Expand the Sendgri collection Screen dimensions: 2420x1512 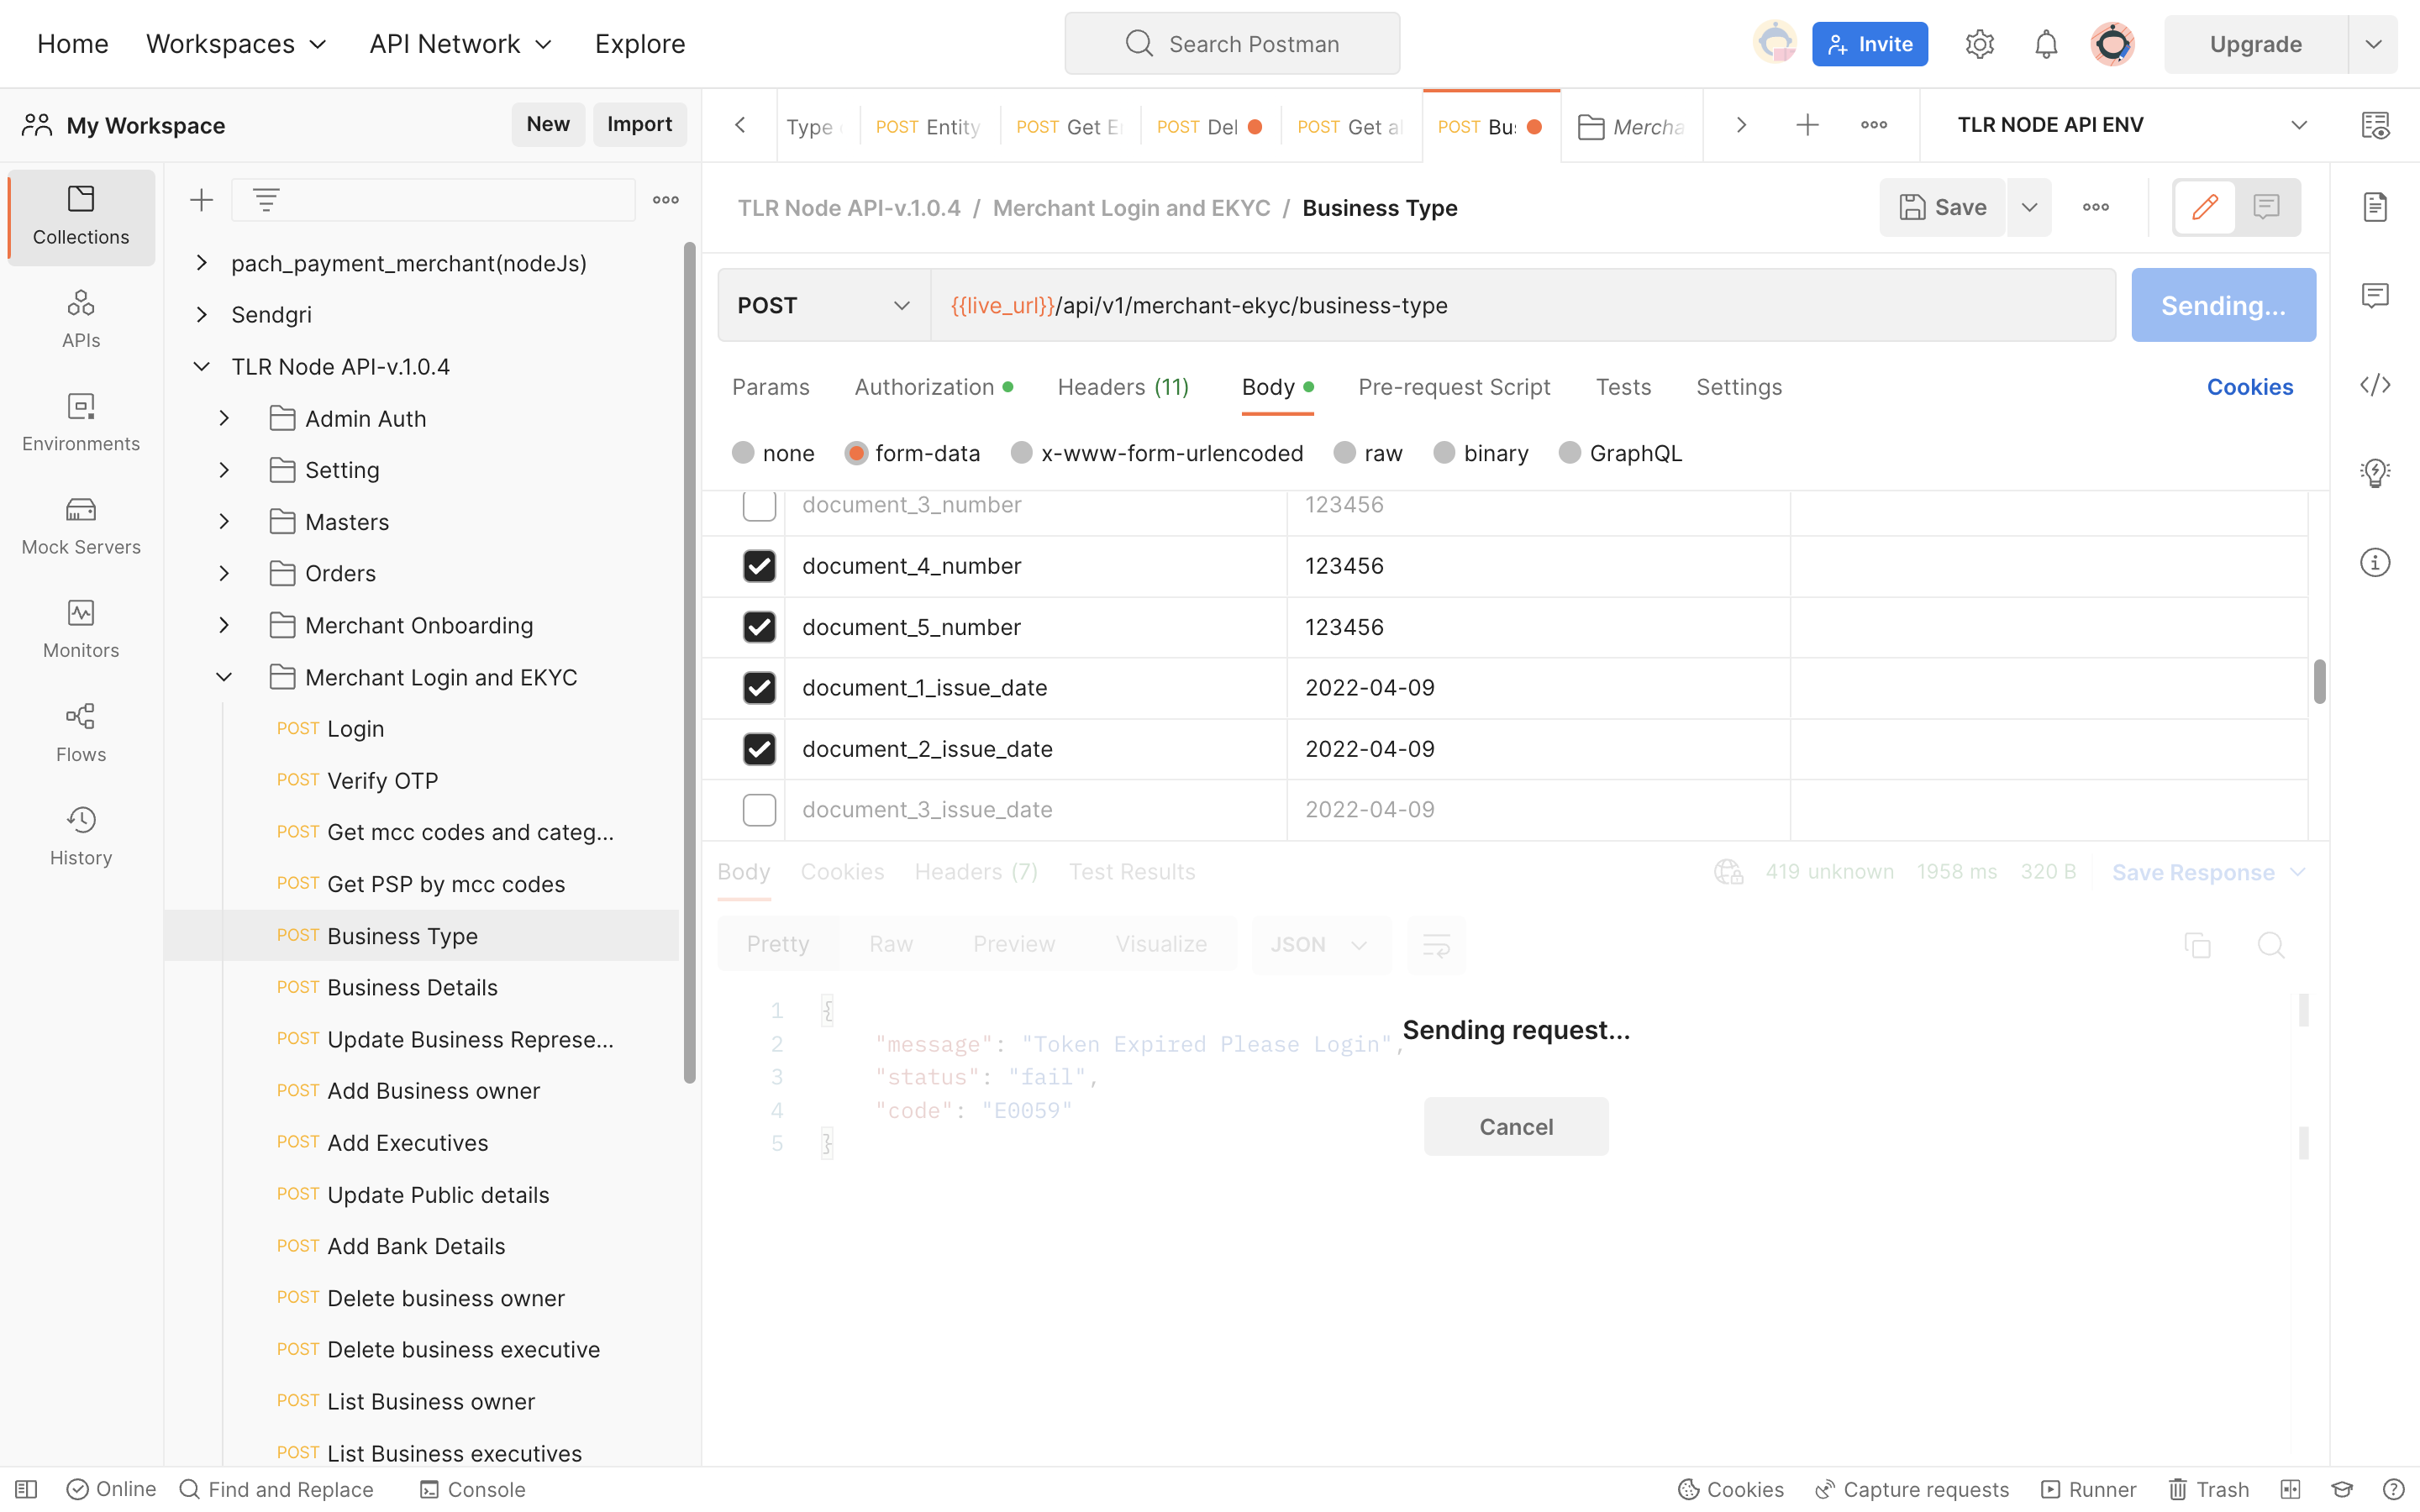click(x=201, y=315)
